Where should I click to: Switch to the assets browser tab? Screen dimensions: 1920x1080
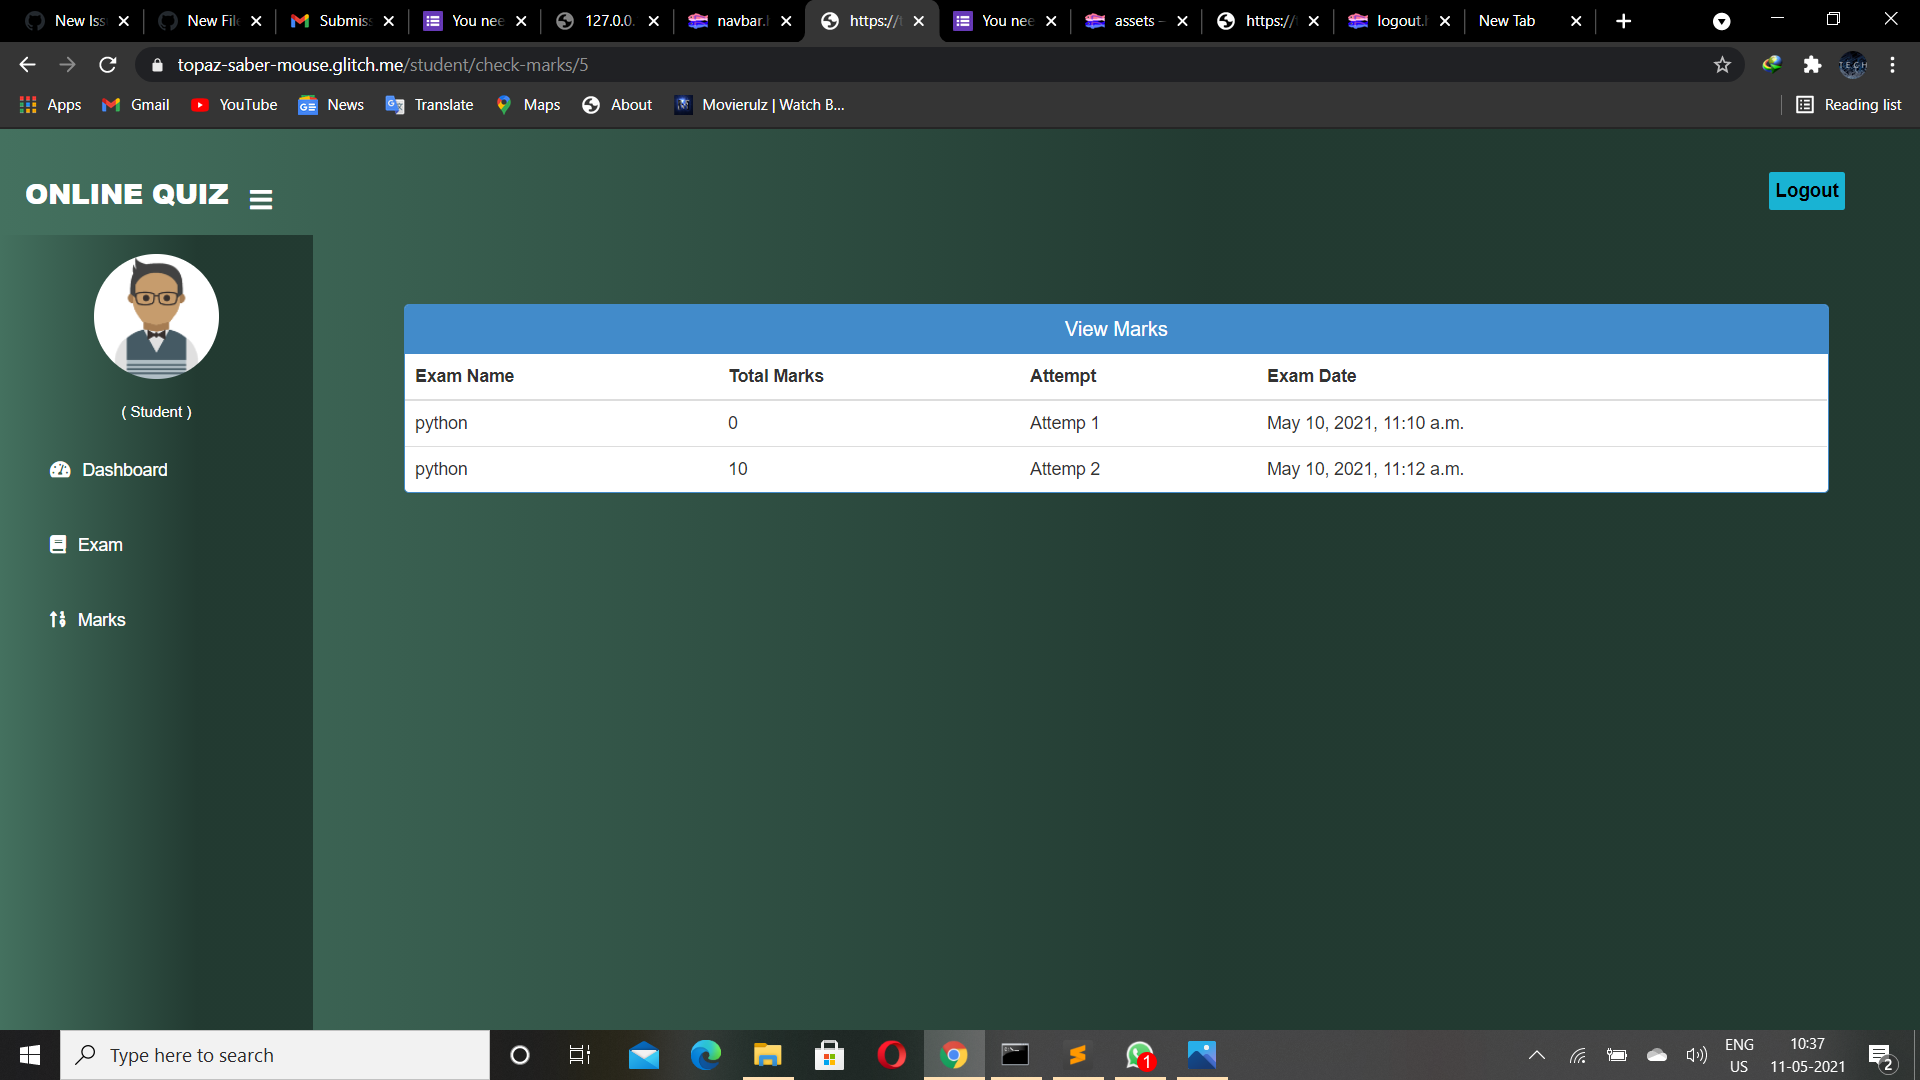click(1133, 20)
